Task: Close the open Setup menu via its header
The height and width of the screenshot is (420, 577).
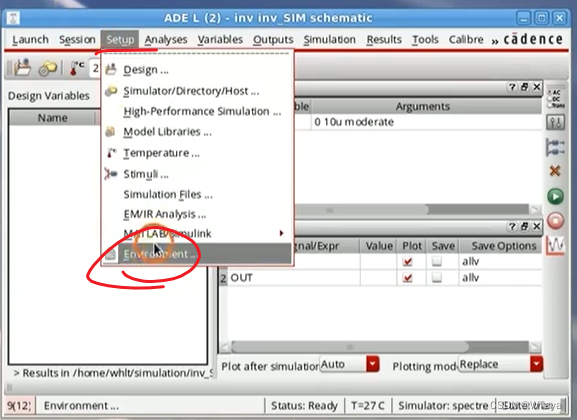Action: click(120, 39)
